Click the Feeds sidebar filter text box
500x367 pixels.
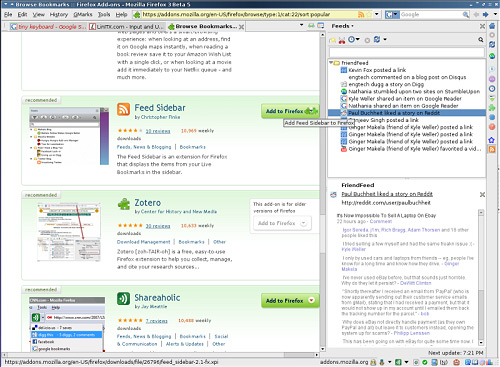[x=407, y=52]
